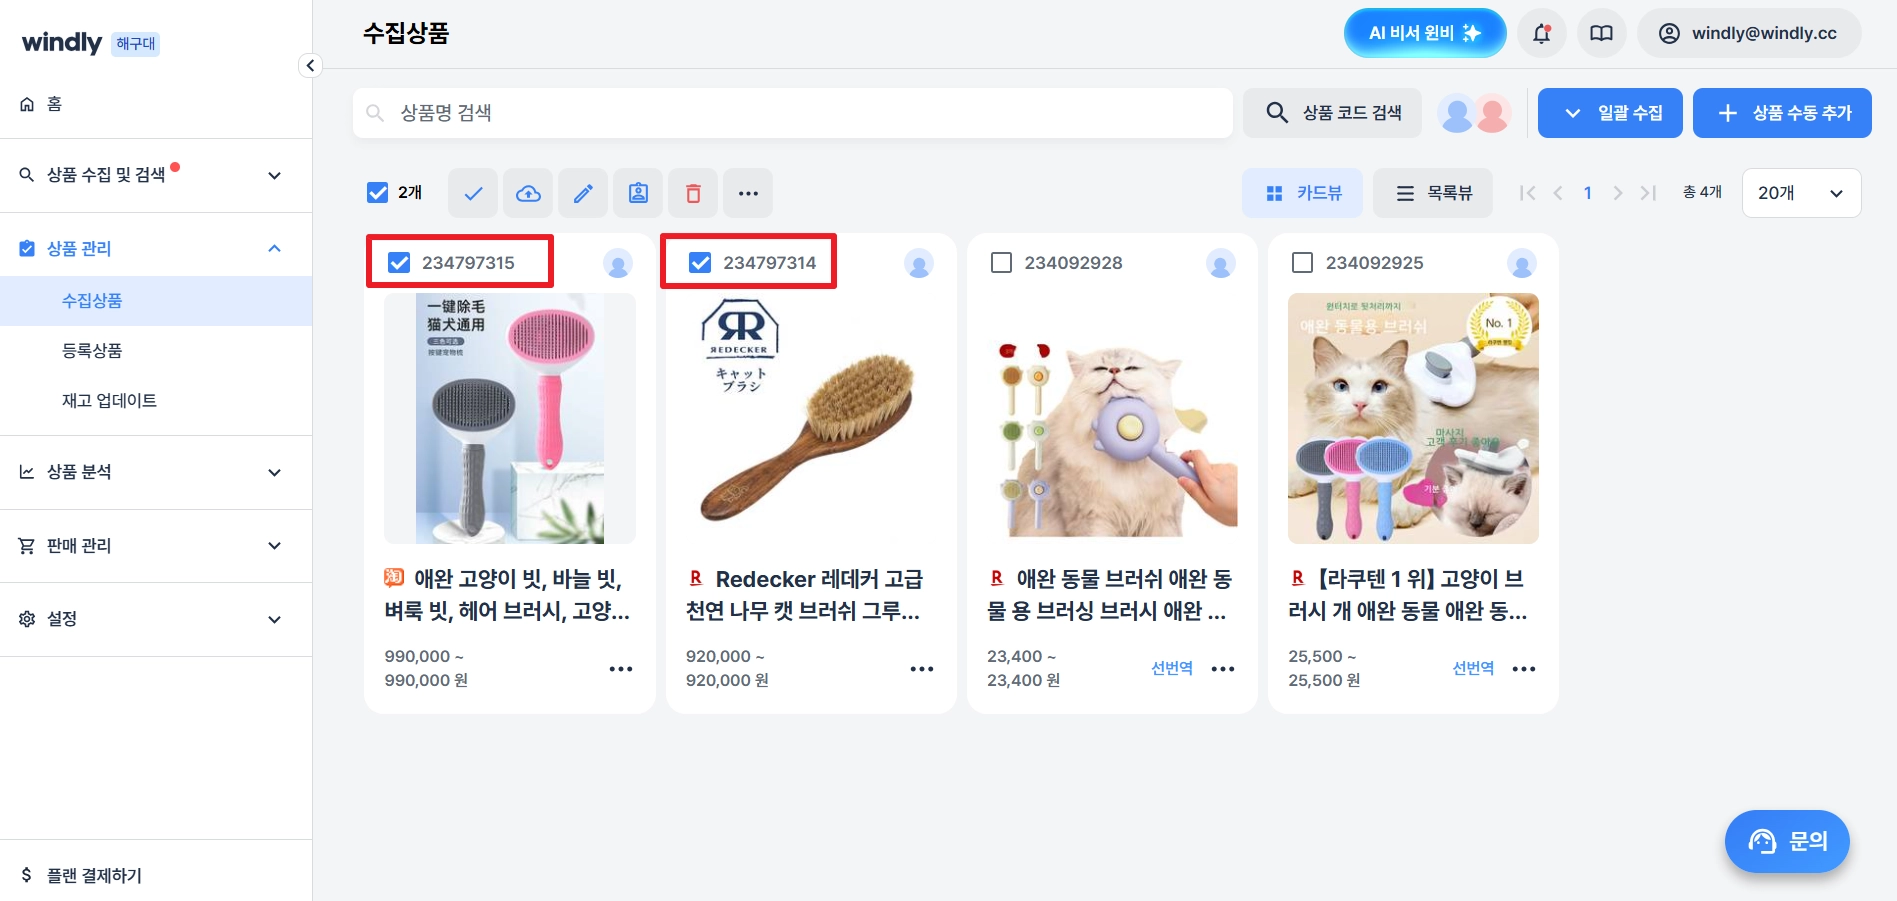Select 재고 업데이트 in the sidebar
The height and width of the screenshot is (901, 1897).
pyautogui.click(x=156, y=401)
